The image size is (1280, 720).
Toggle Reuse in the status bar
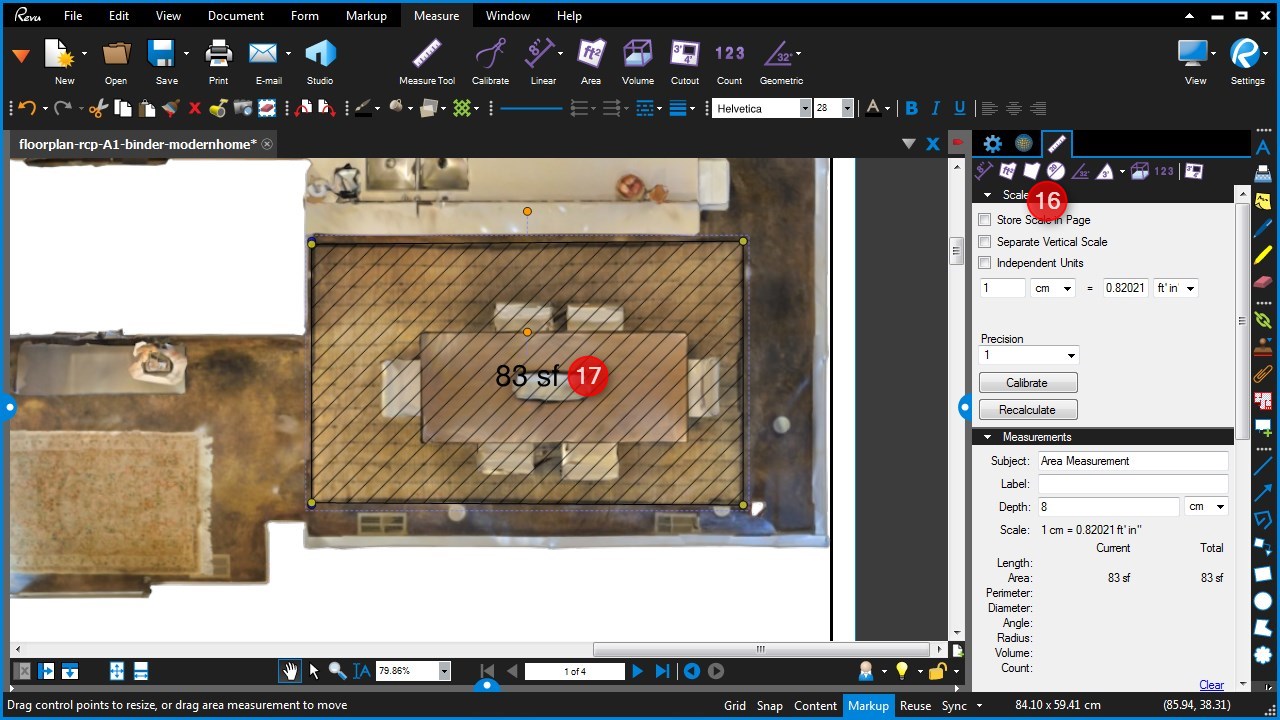[x=915, y=705]
